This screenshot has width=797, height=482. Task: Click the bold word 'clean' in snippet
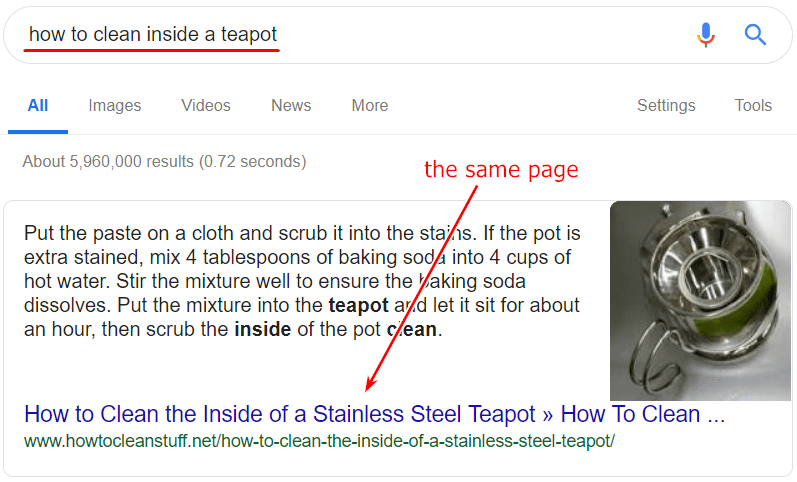412,329
